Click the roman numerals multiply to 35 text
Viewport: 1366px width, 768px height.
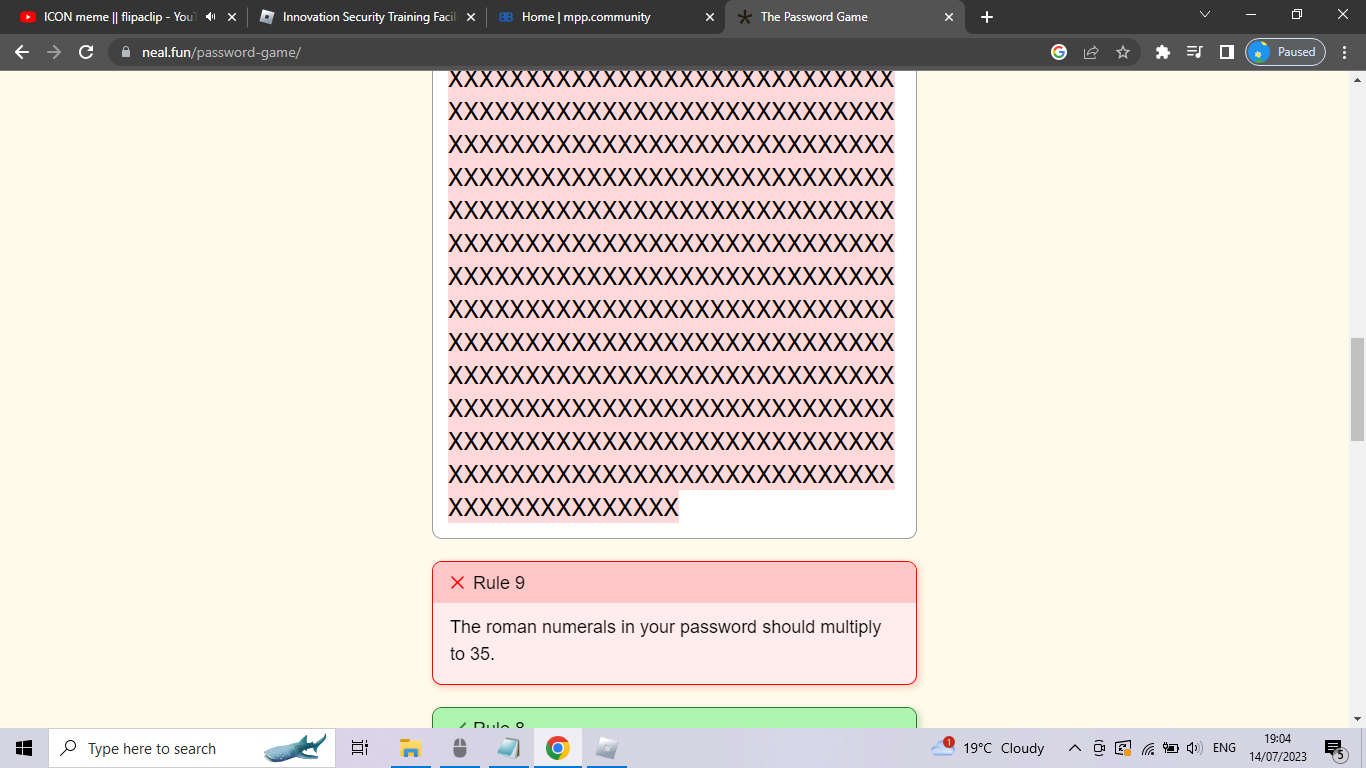pyautogui.click(x=665, y=640)
